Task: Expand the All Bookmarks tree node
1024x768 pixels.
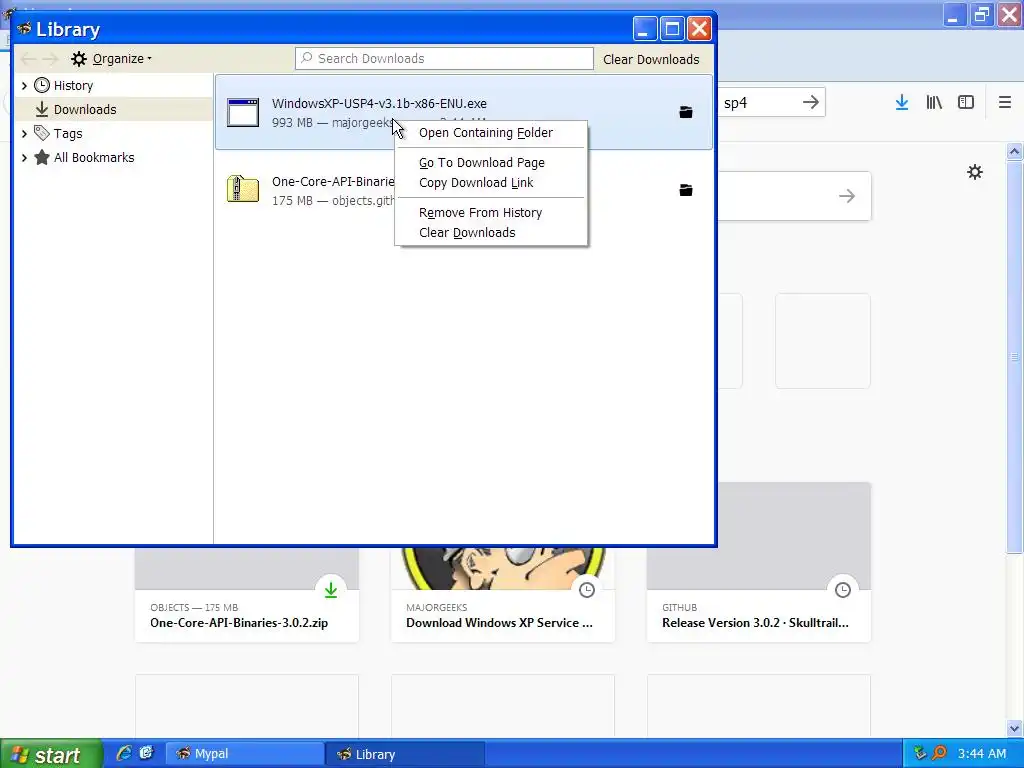Action: (24, 157)
